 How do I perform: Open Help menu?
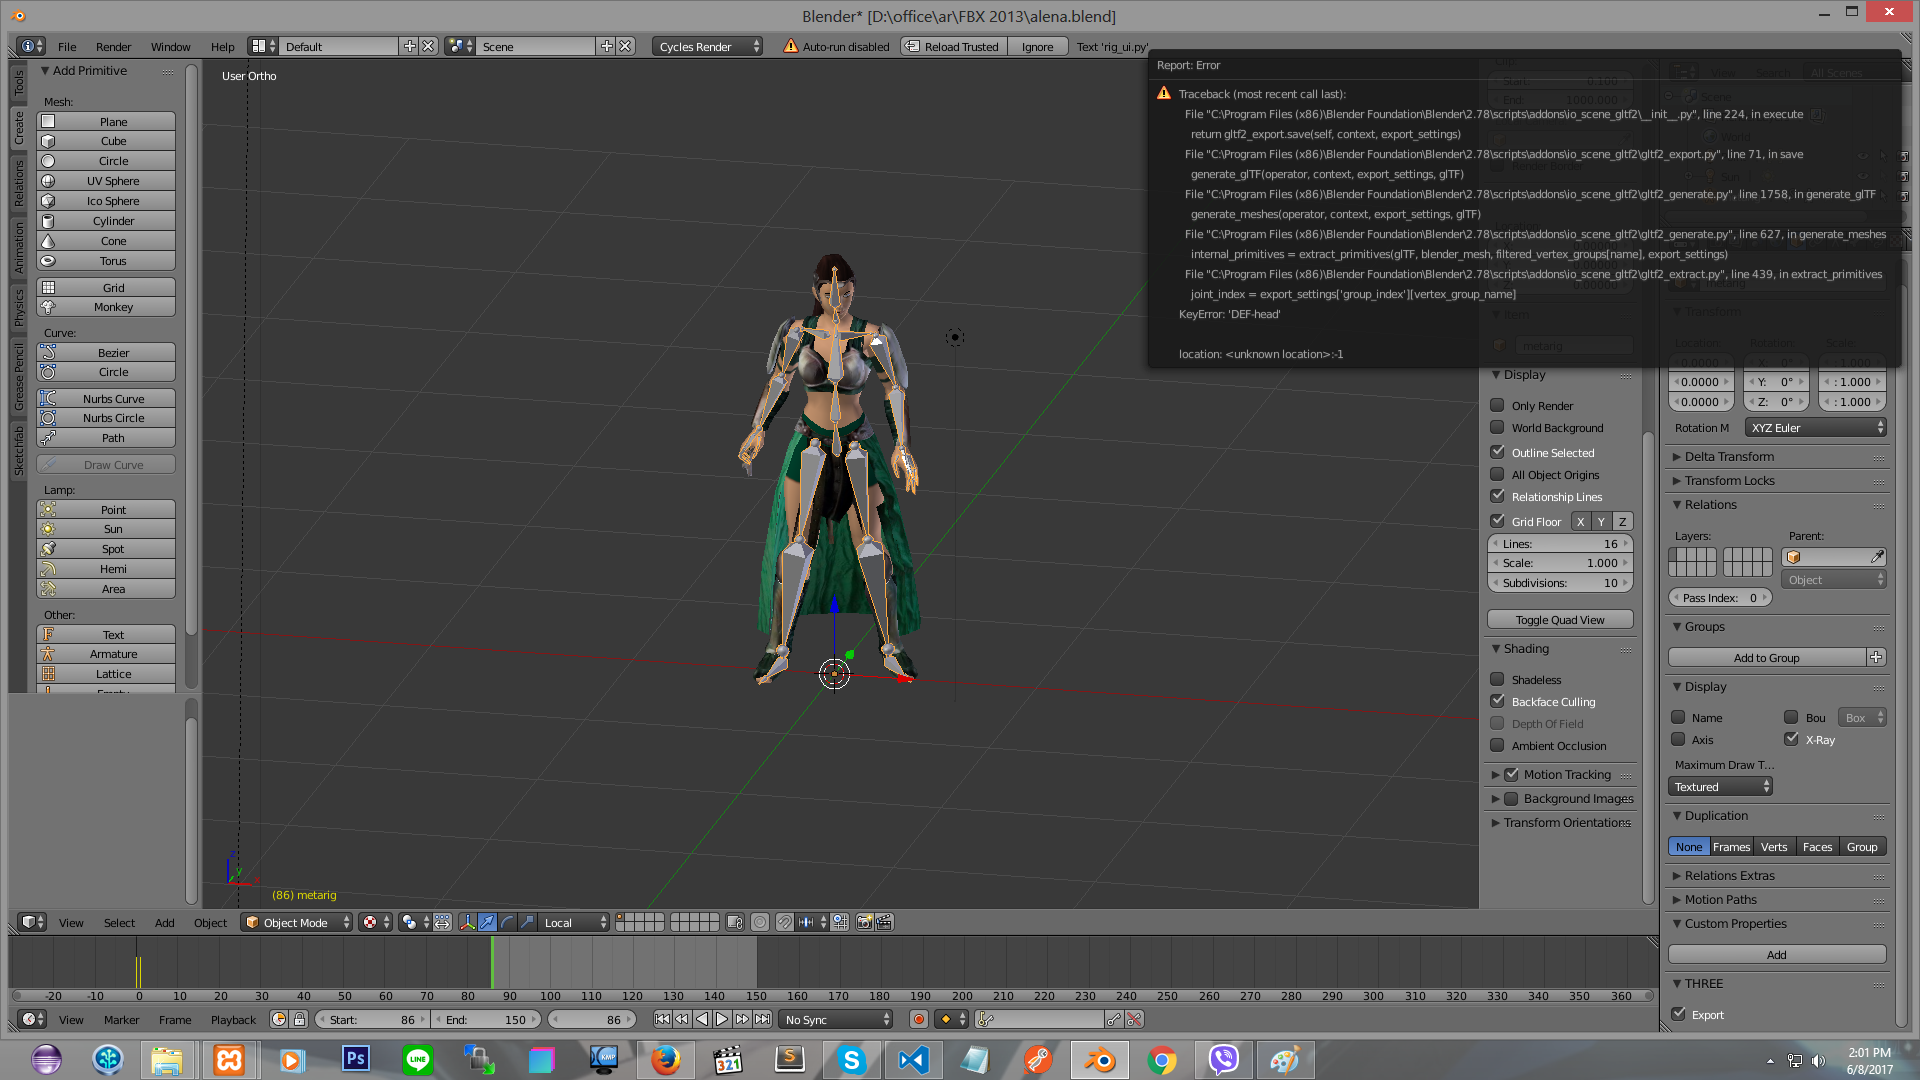[222, 46]
